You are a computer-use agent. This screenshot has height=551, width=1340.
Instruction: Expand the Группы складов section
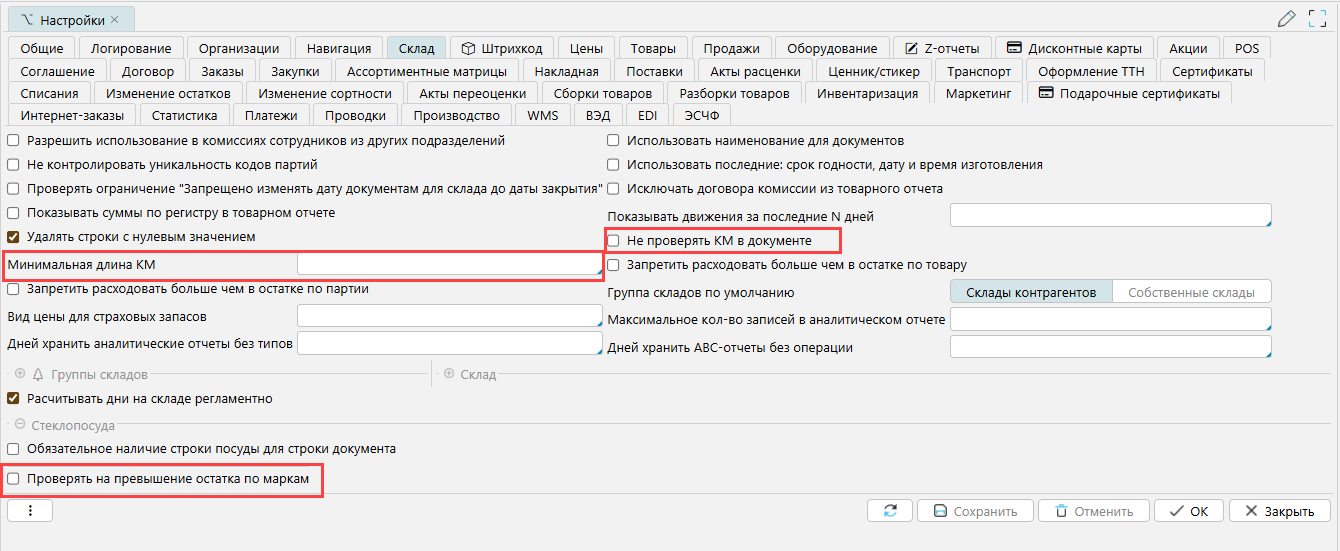click(20, 374)
